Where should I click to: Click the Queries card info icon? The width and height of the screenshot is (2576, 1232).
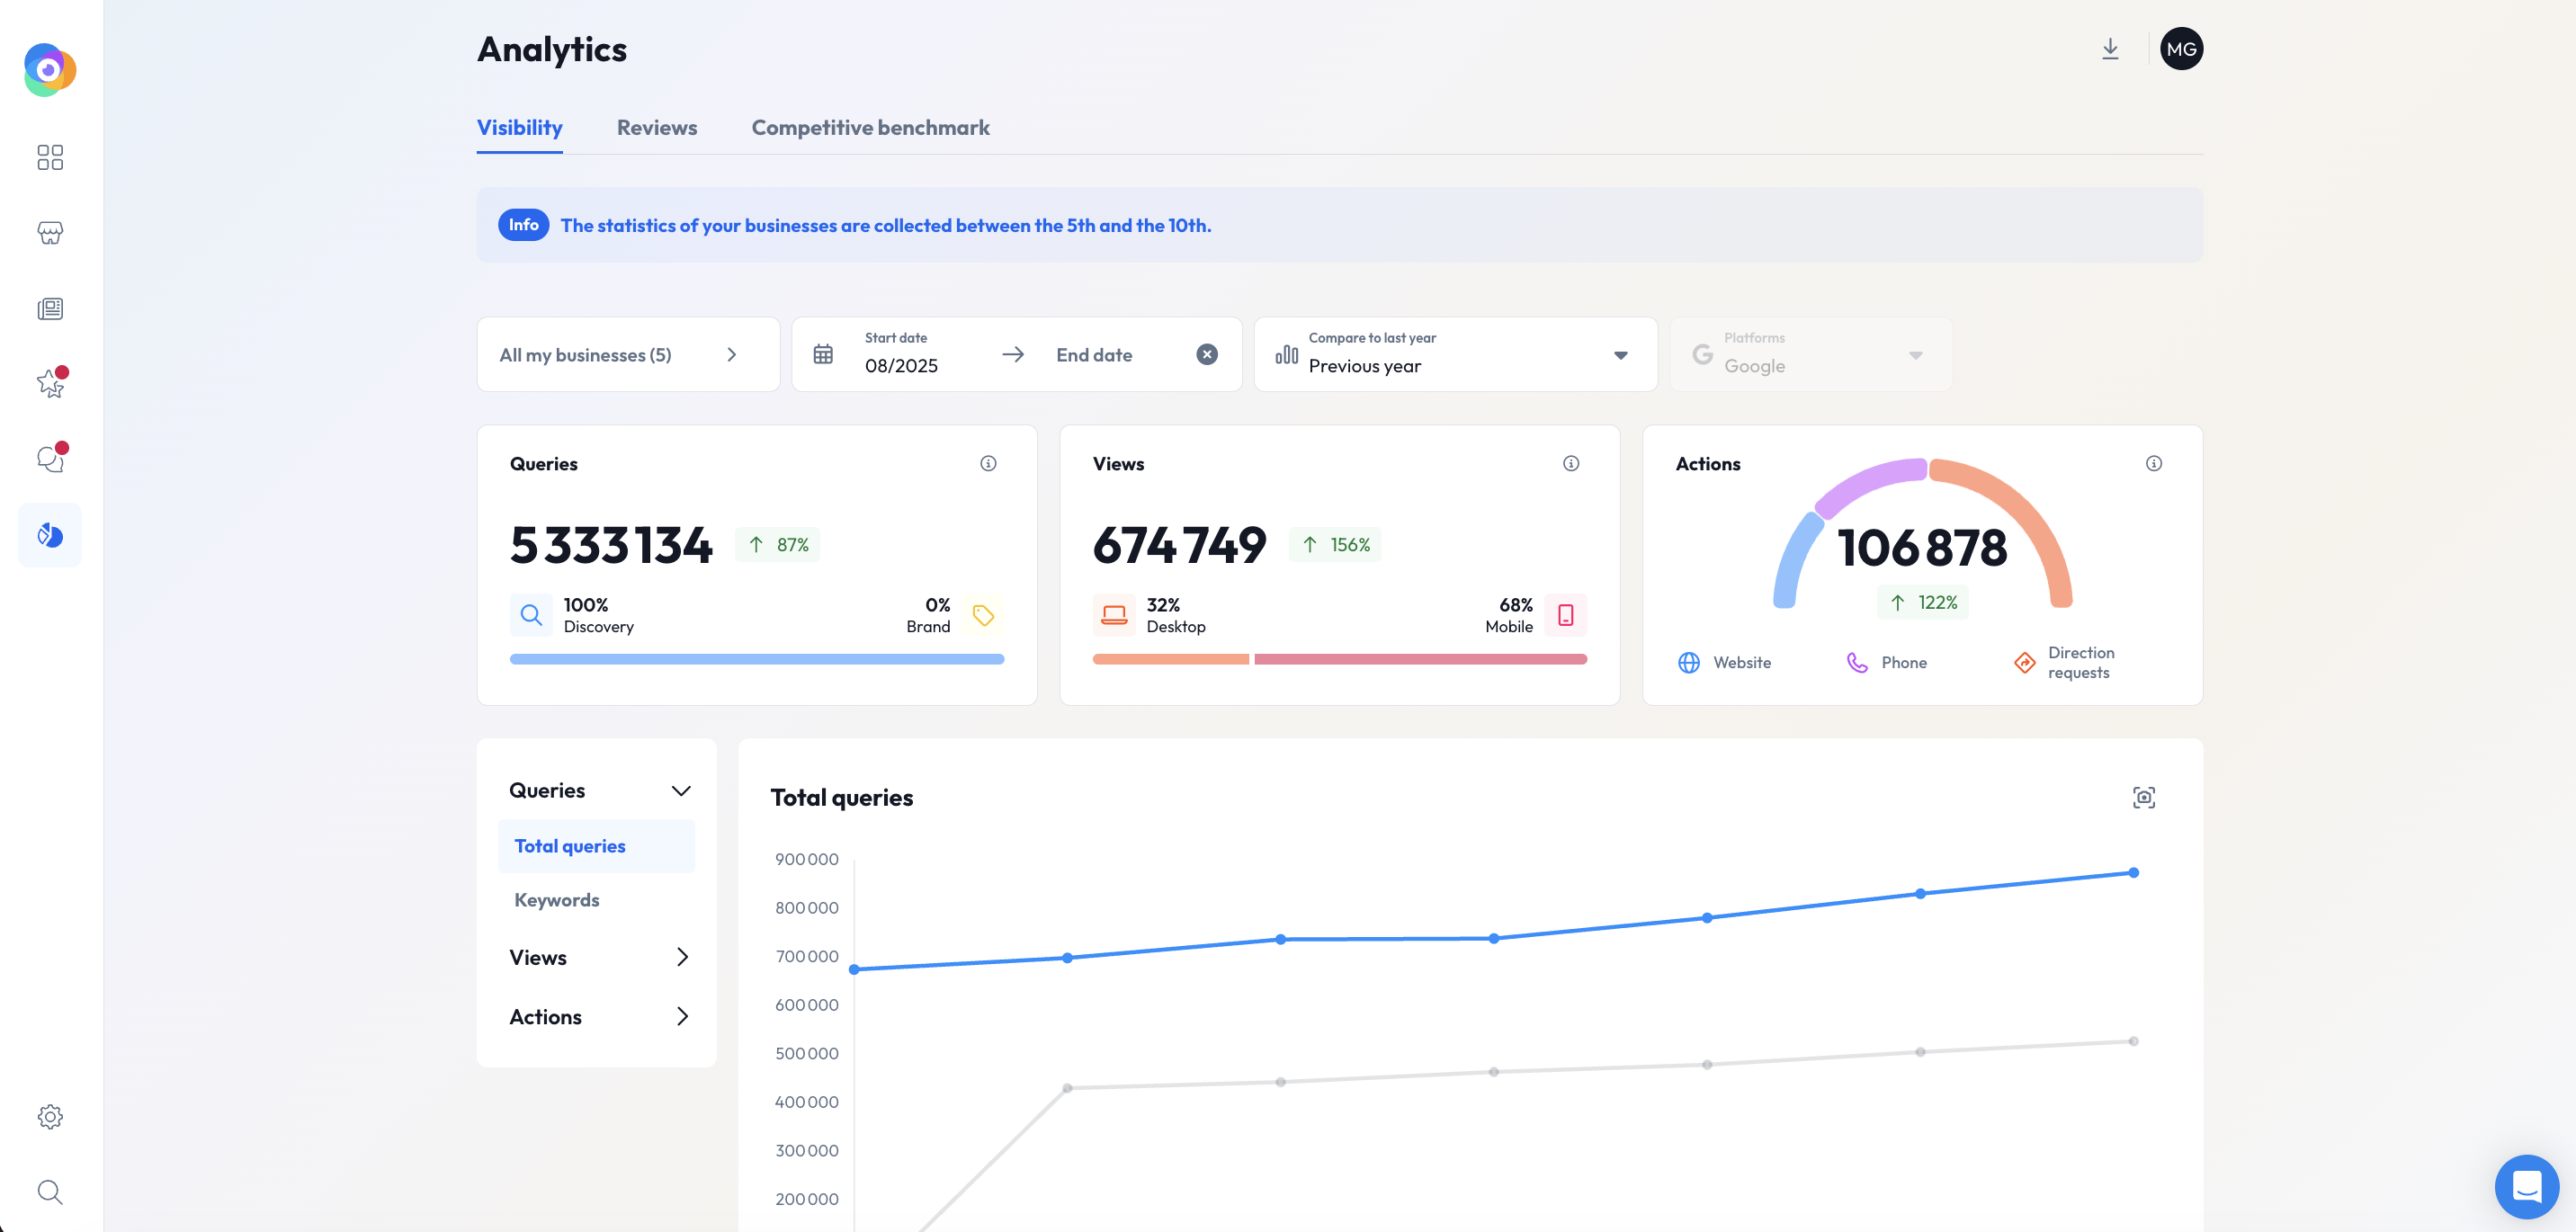point(988,463)
